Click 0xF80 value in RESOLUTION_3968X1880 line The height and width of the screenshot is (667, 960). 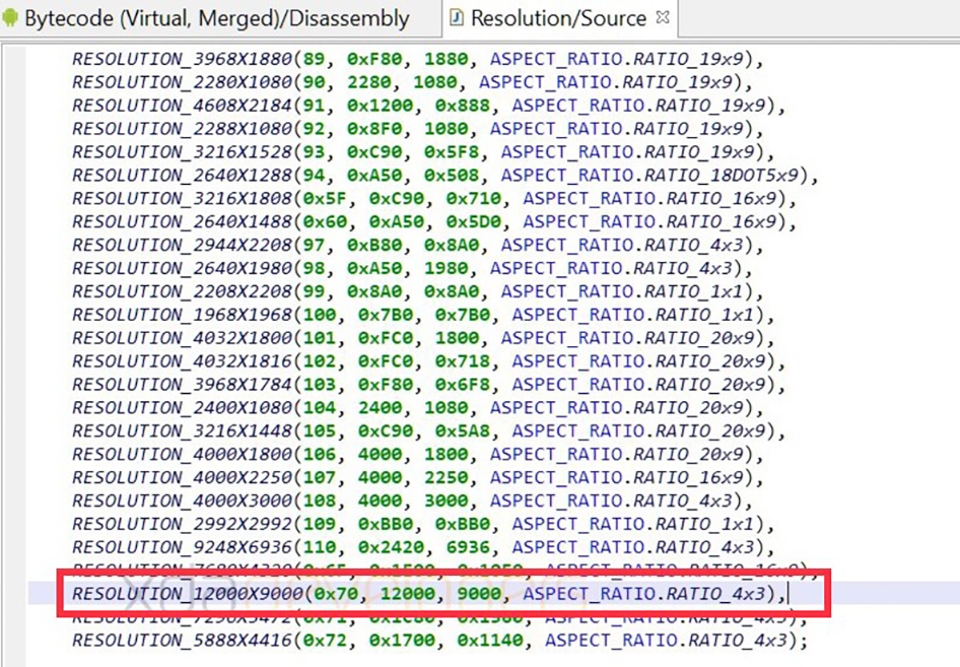[375, 59]
